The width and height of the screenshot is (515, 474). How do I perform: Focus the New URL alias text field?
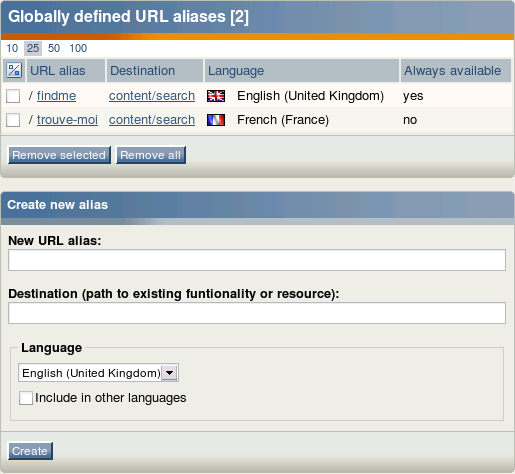[257, 260]
